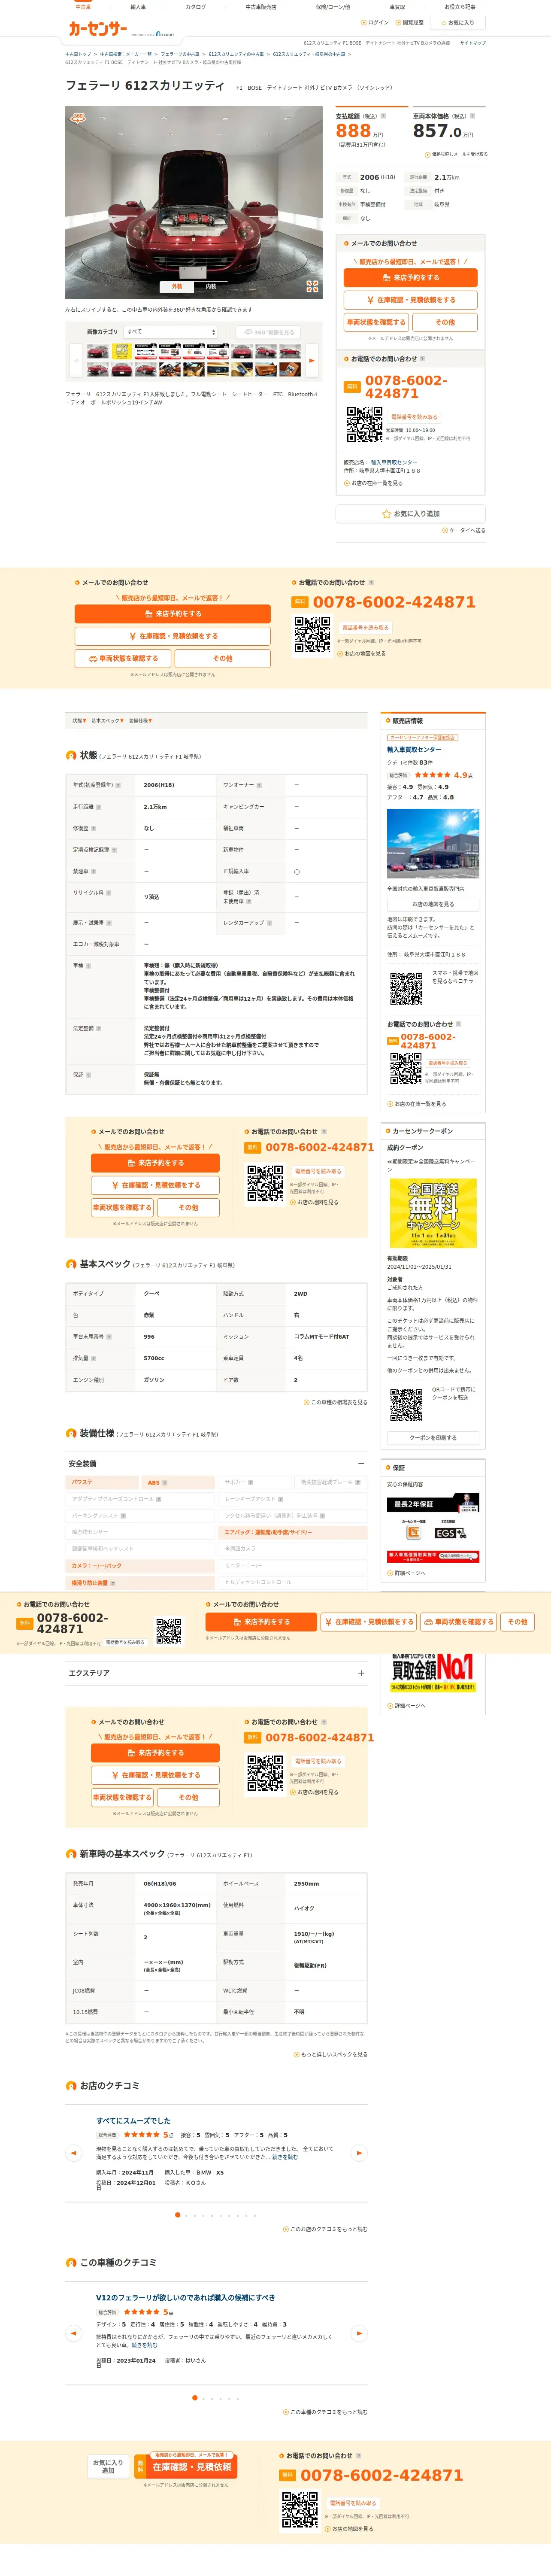
Task: Jump to section via 状態▼ anchor
Action: 79,721
